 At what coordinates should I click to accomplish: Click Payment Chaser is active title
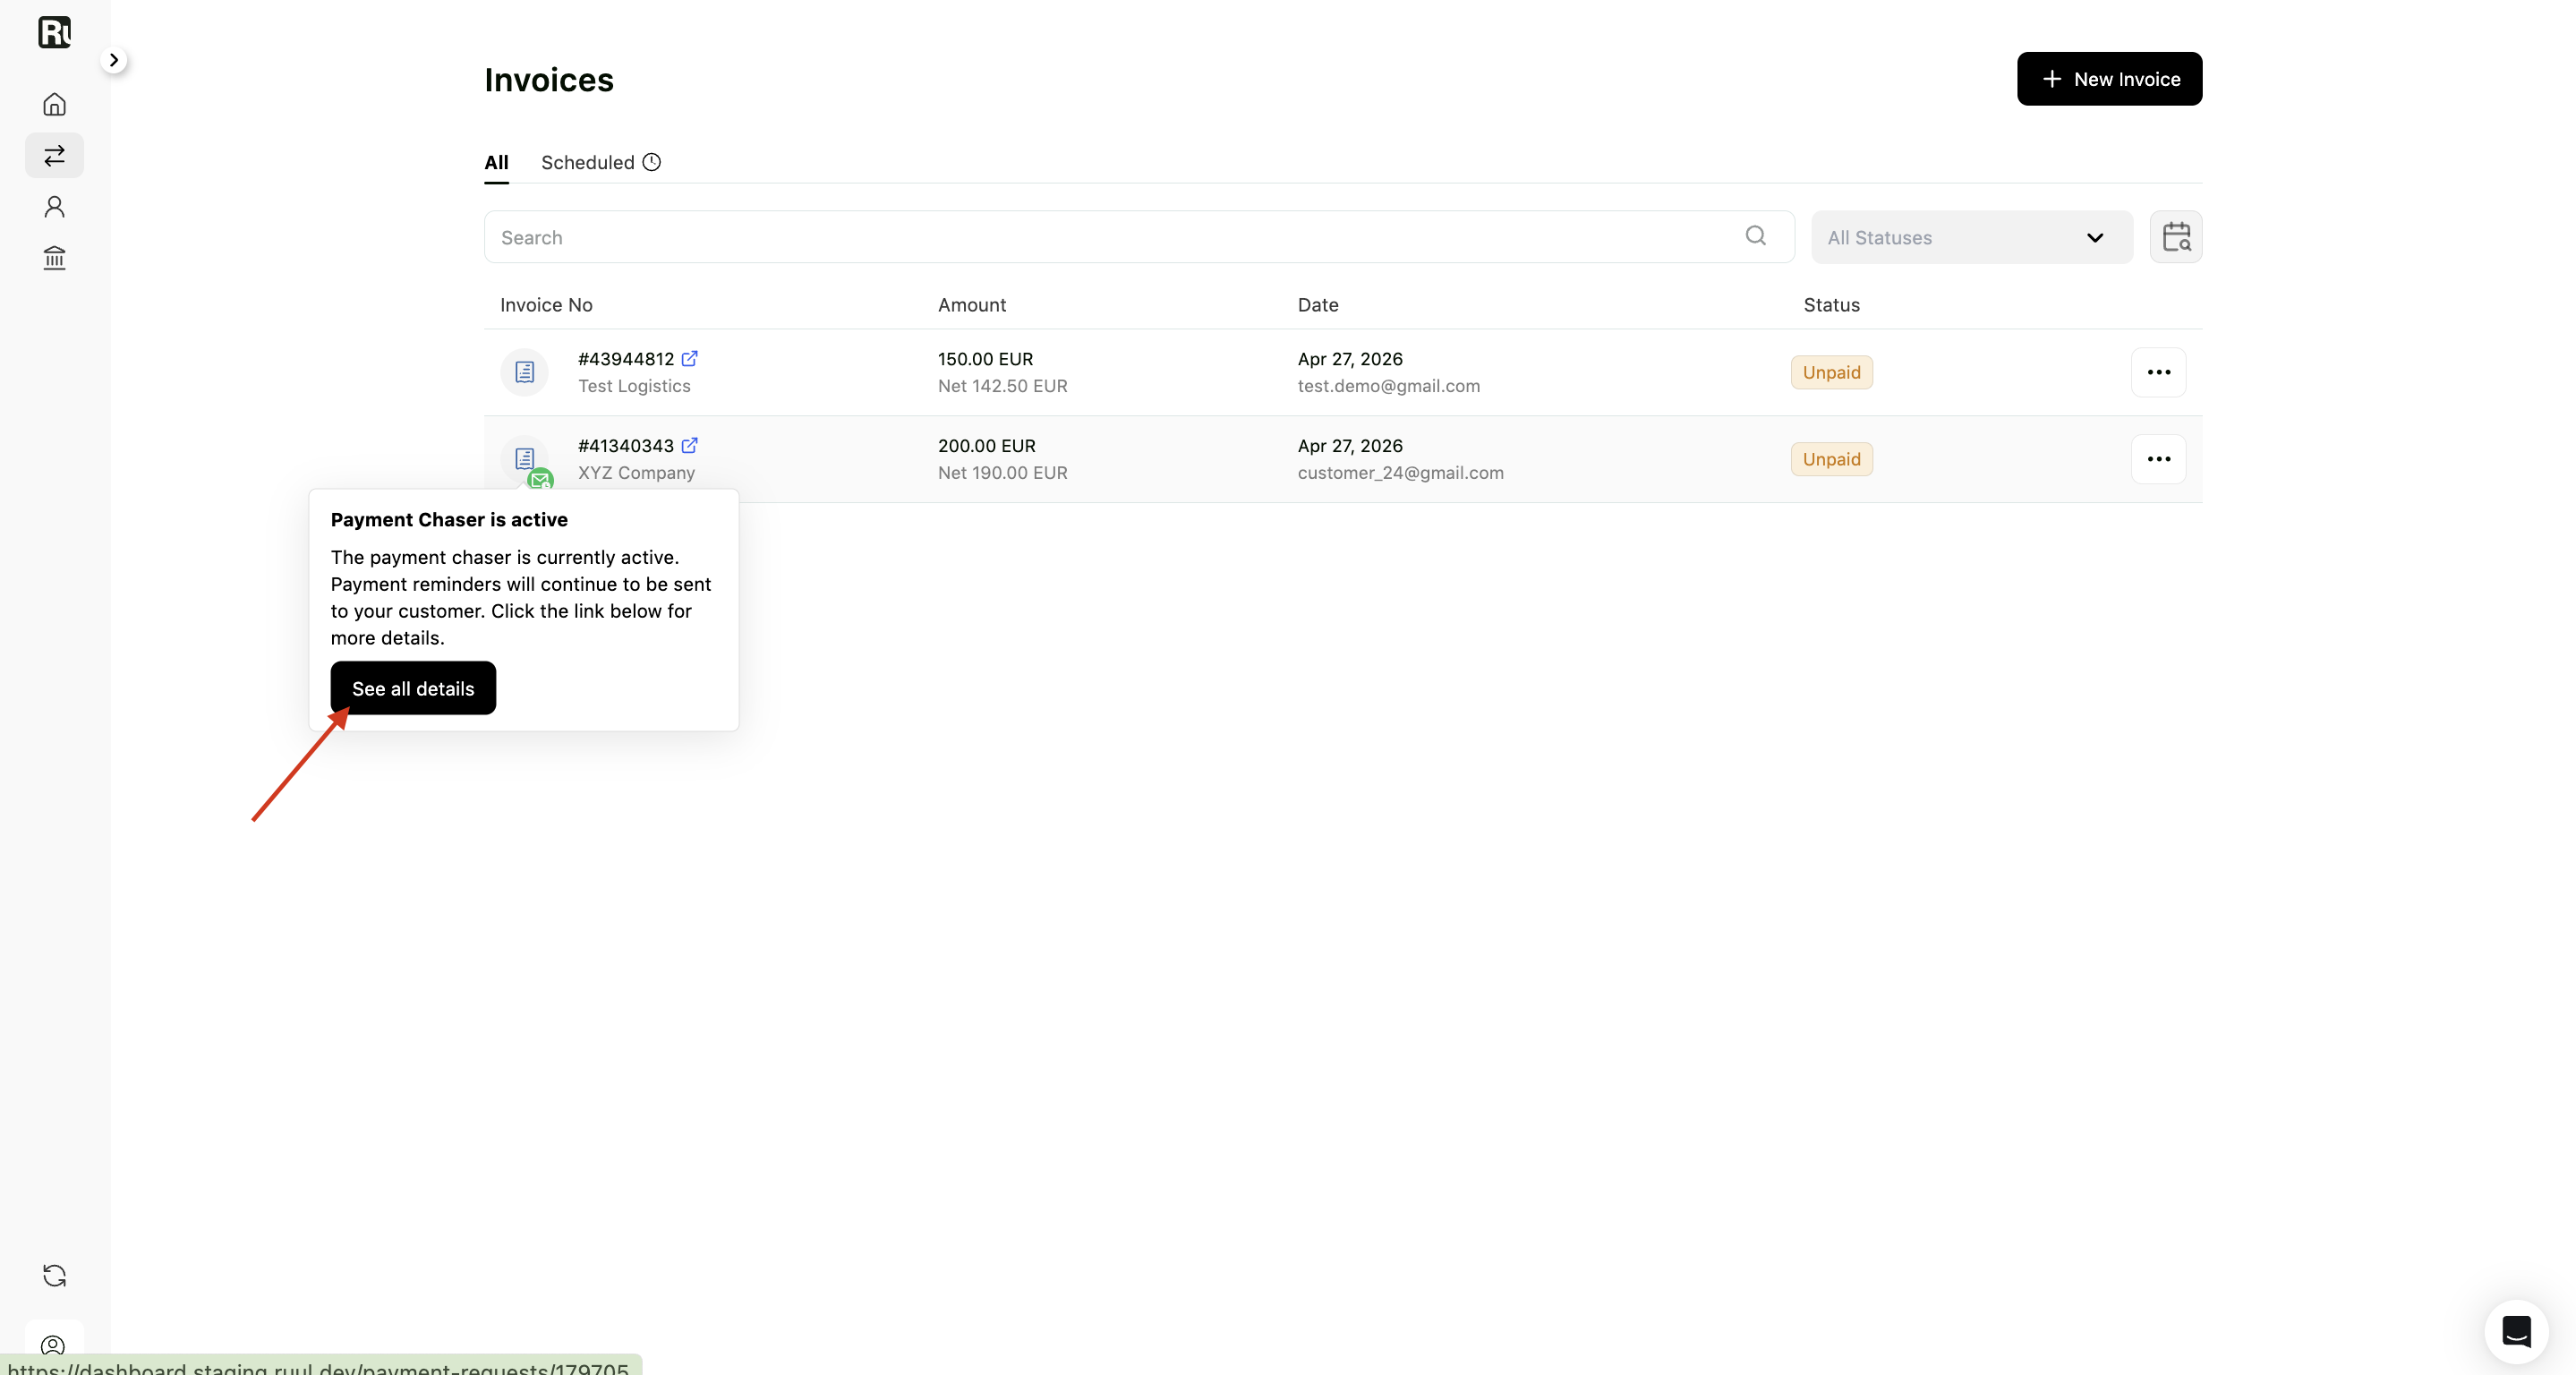pos(449,519)
